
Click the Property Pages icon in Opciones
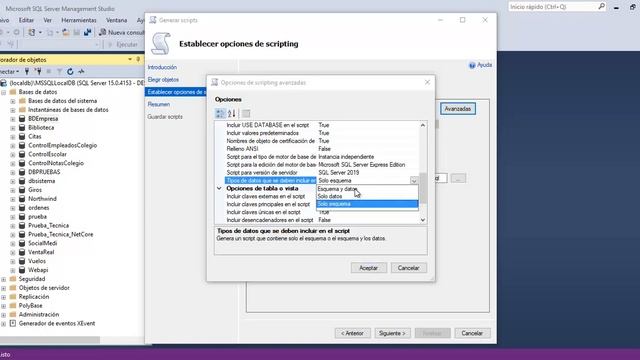(246, 113)
